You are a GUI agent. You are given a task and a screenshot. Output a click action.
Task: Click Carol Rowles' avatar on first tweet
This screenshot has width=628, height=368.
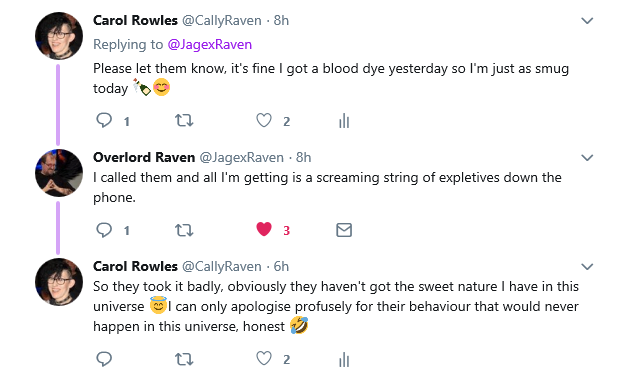coord(59,36)
